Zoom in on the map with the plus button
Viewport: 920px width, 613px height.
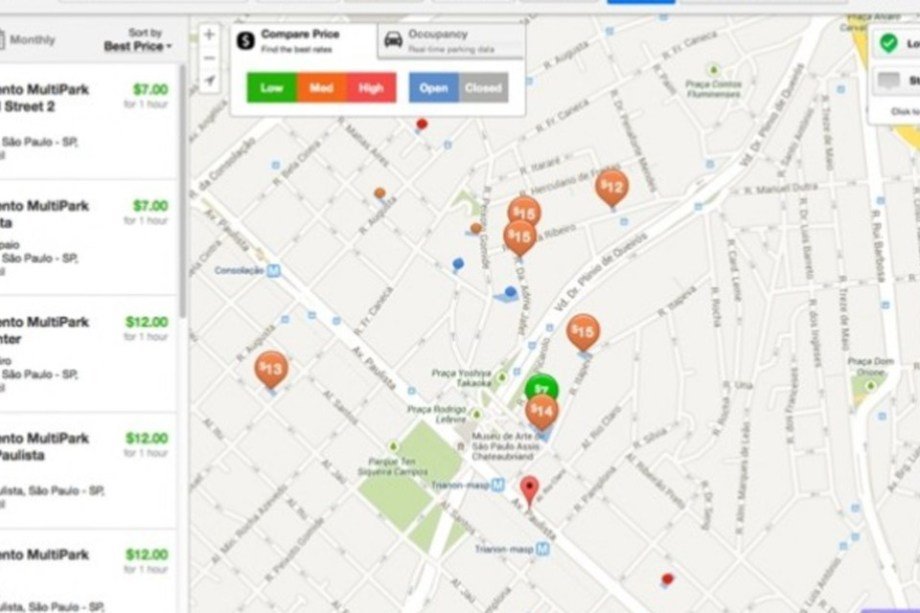[209, 35]
